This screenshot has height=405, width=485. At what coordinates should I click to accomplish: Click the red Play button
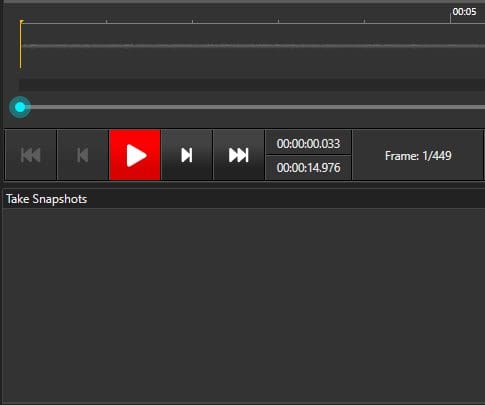(135, 155)
